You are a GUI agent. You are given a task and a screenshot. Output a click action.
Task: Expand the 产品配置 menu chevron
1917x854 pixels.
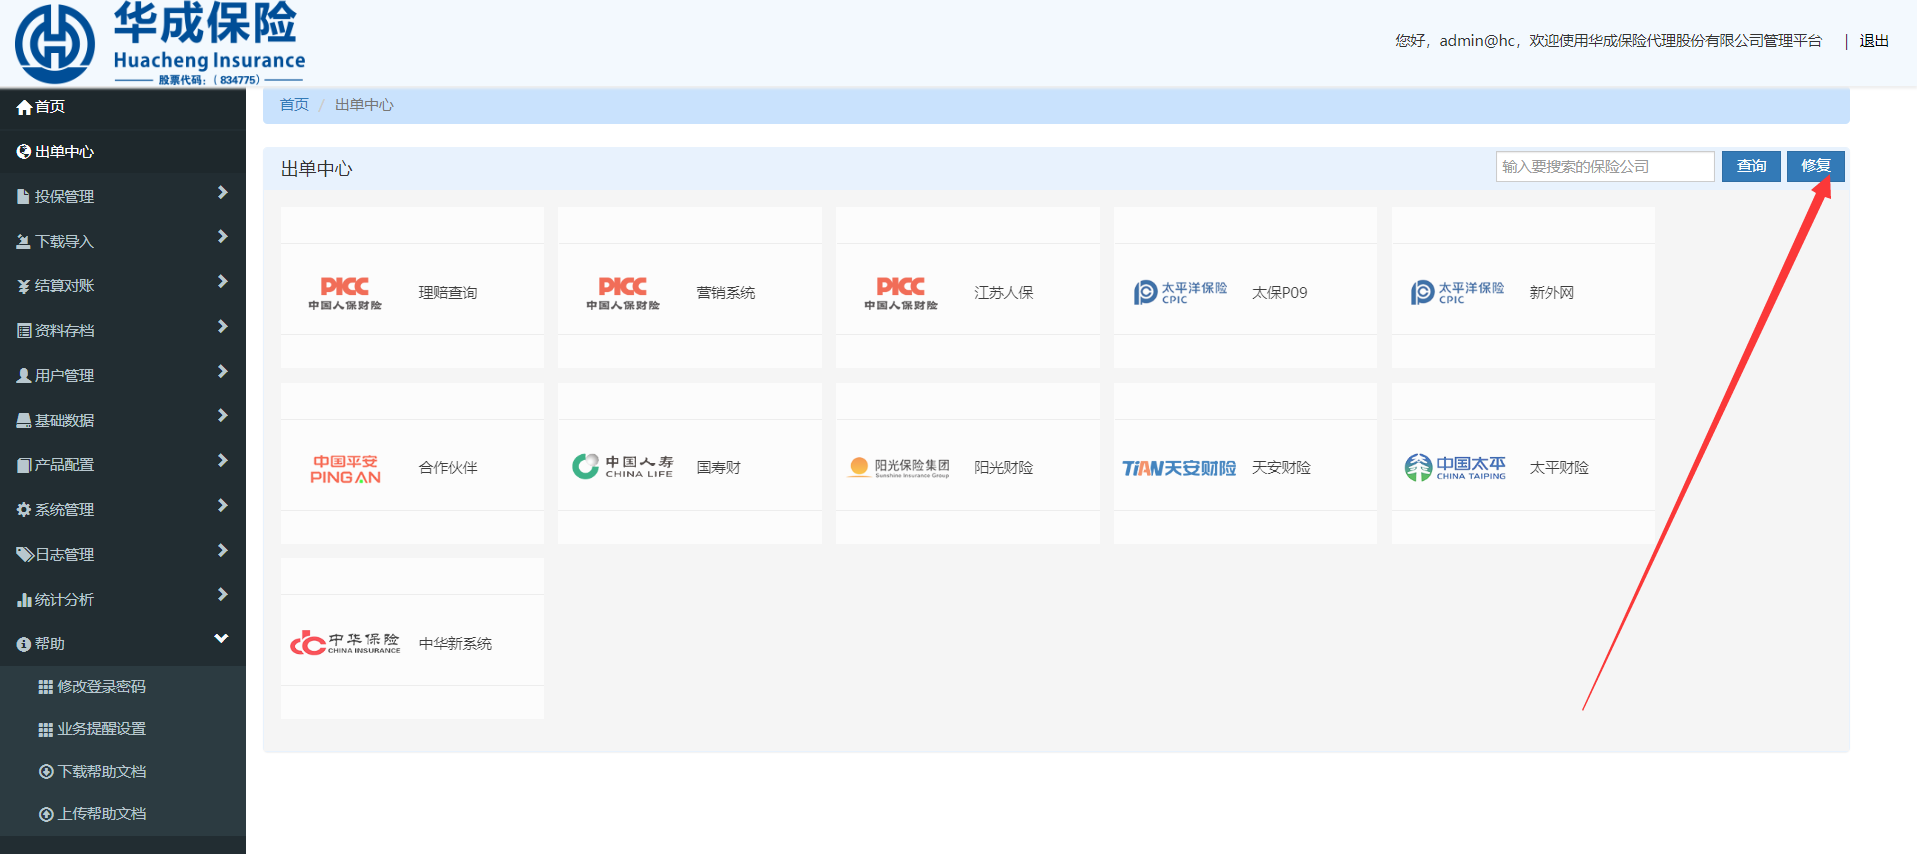click(223, 461)
